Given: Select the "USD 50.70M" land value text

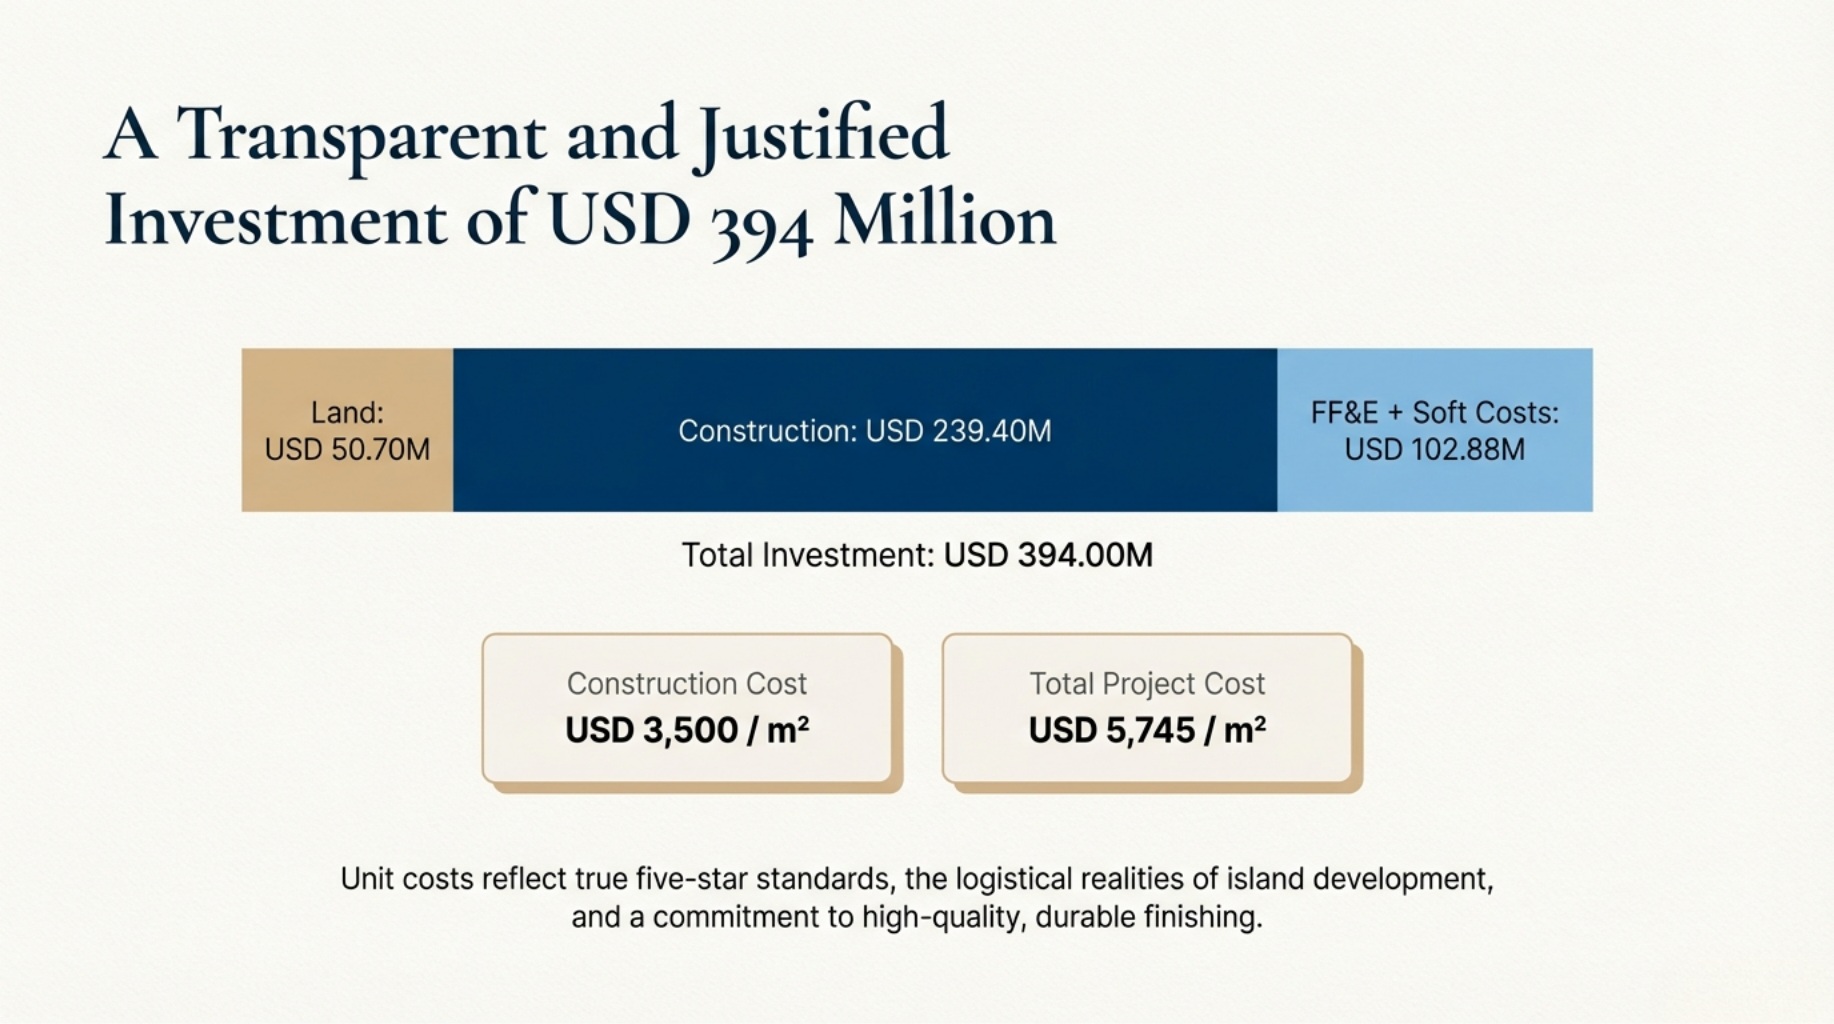Looking at the screenshot, I should (347, 450).
